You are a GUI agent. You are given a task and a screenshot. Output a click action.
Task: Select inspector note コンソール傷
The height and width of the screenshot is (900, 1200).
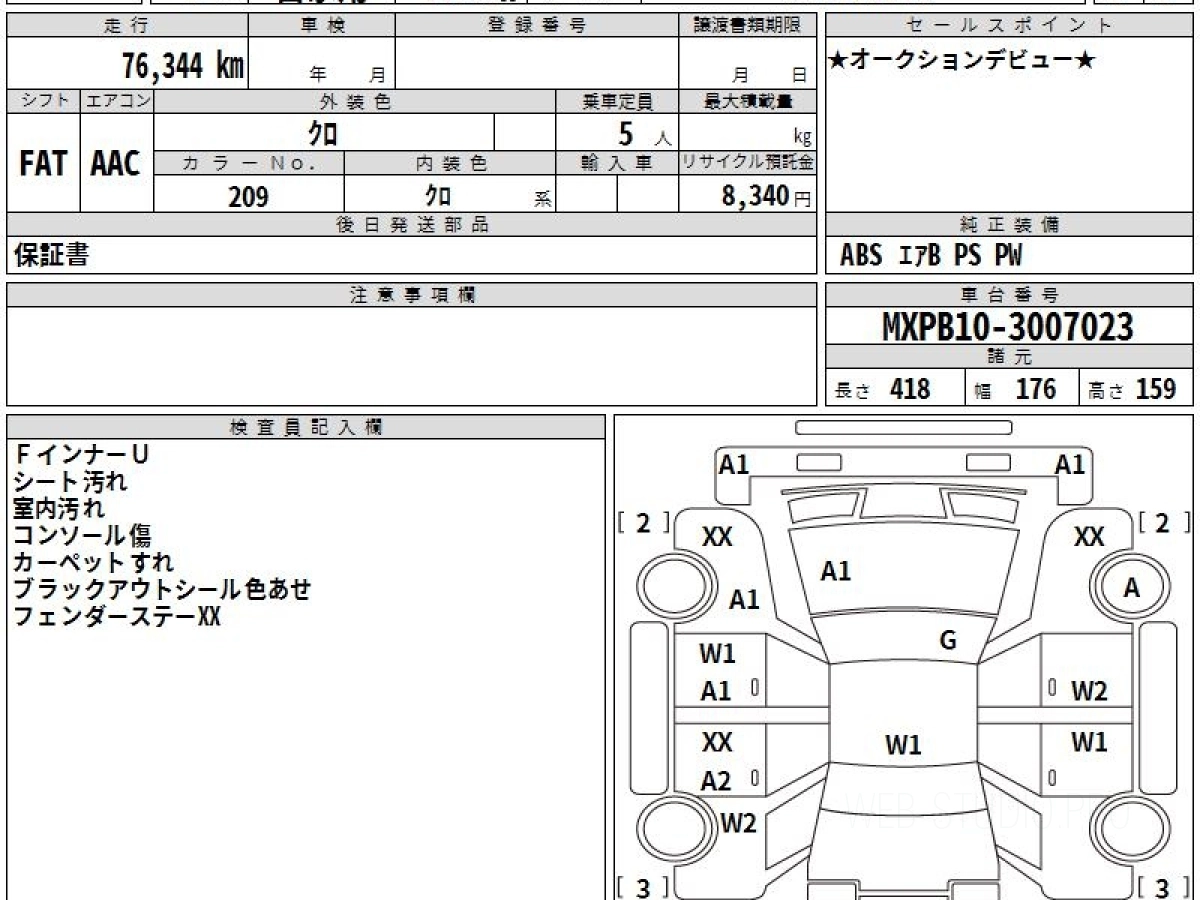point(82,535)
